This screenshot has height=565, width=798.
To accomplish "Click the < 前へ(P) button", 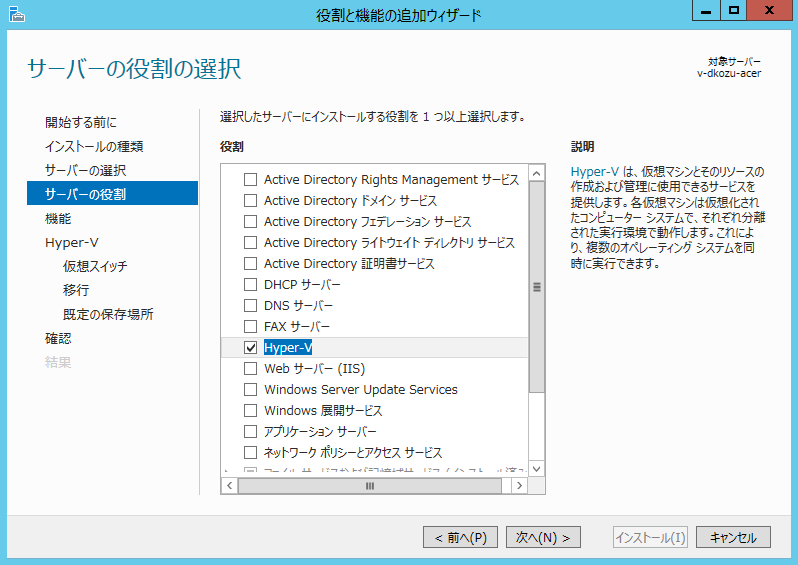I will point(460,537).
